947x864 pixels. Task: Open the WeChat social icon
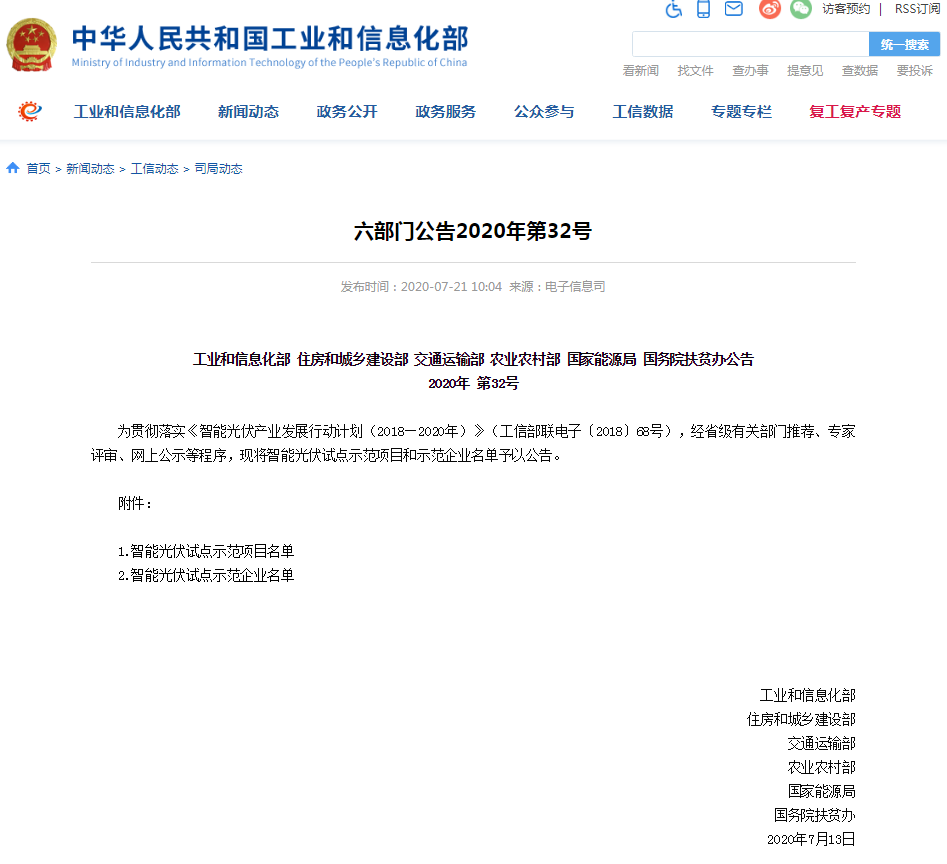(800, 9)
